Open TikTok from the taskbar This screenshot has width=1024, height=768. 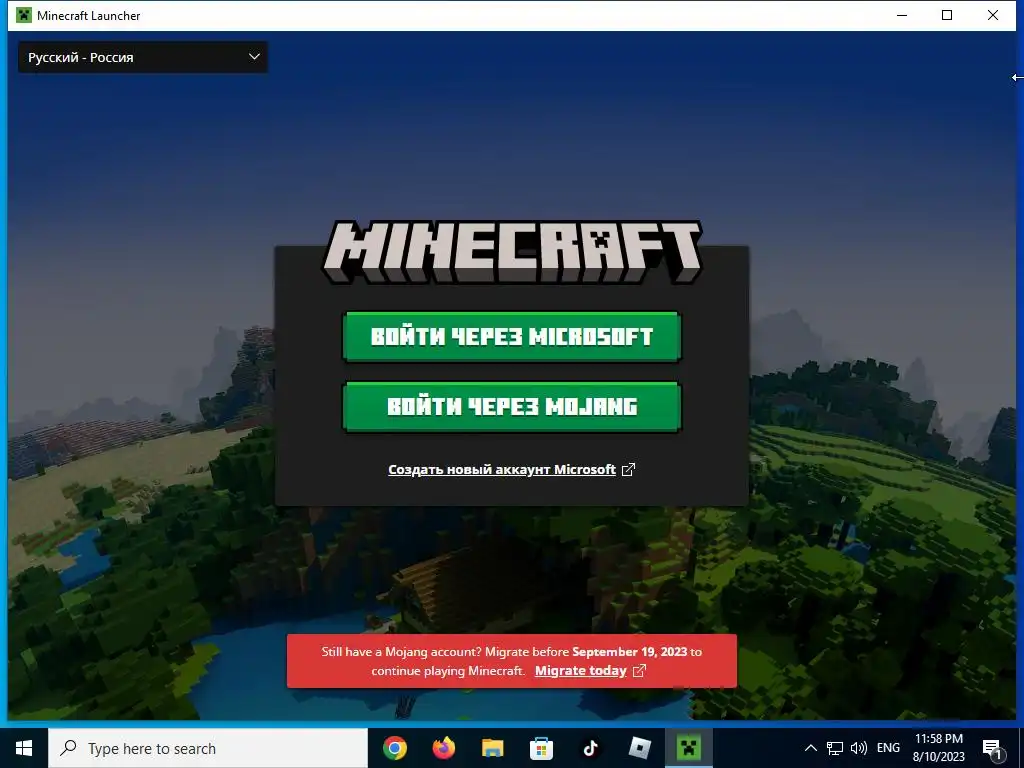pos(590,748)
